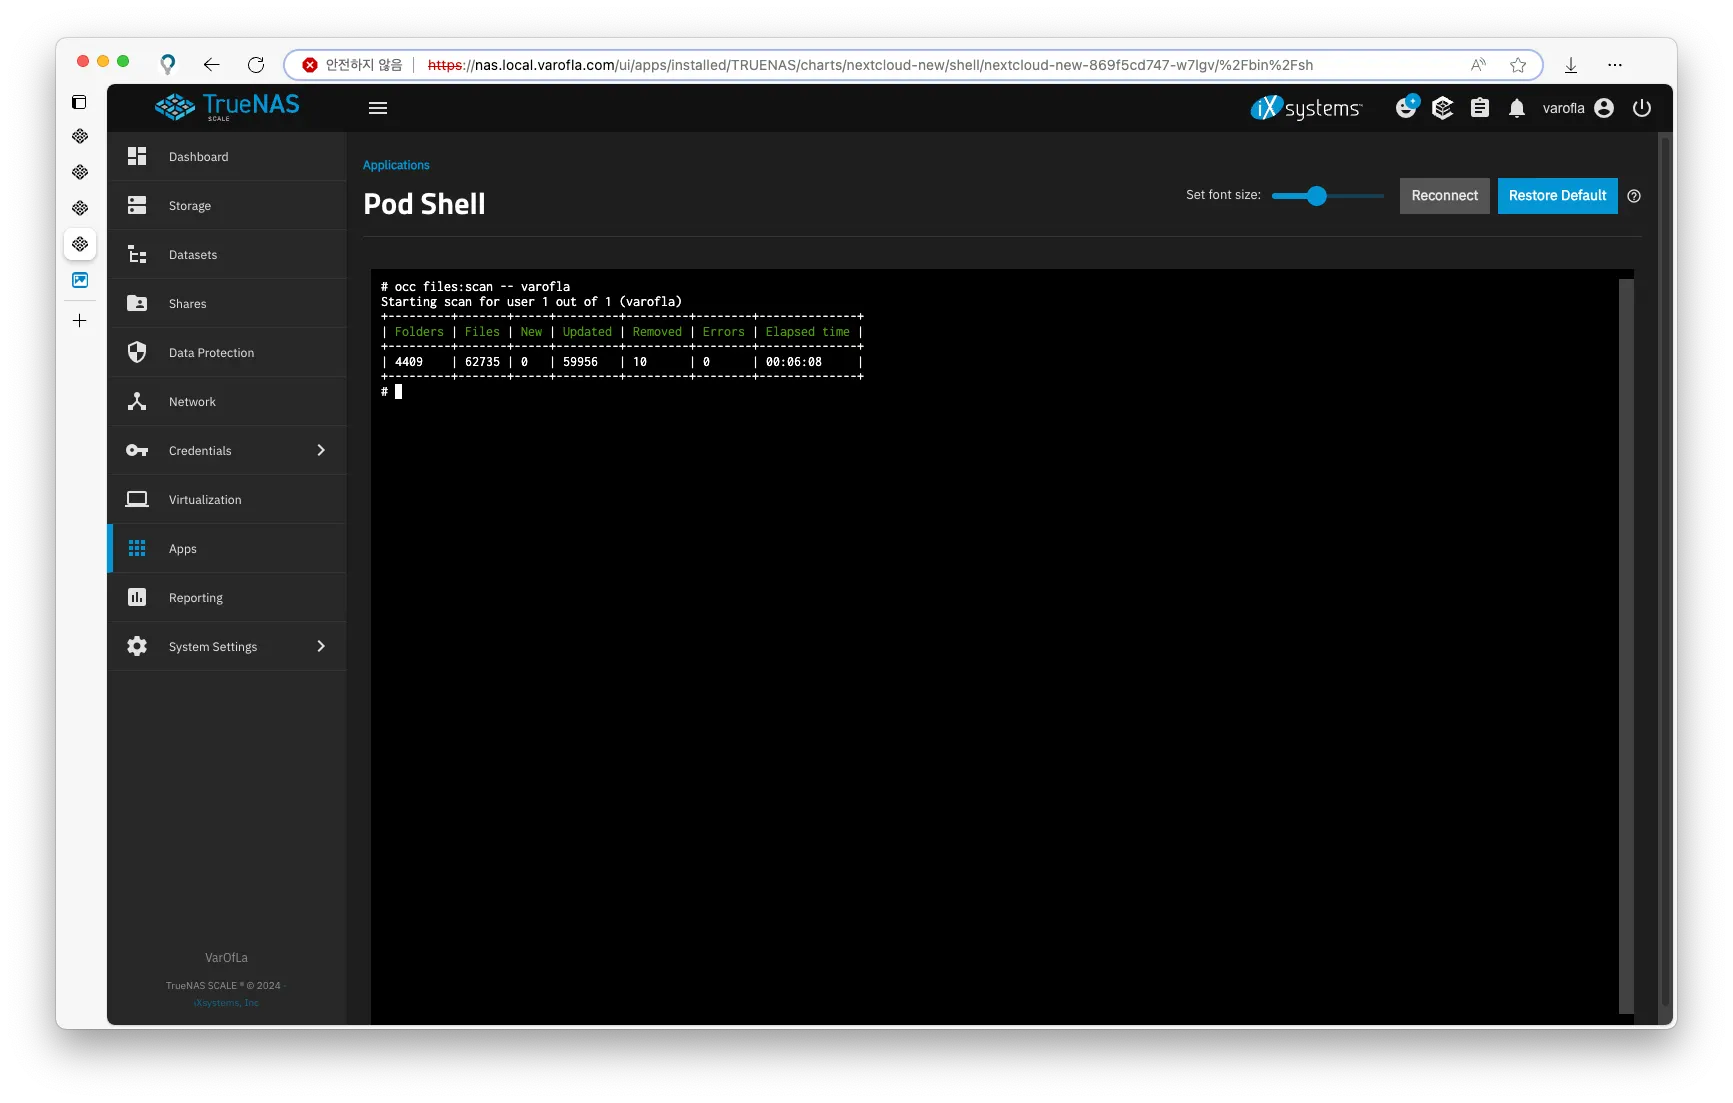Open browser downloads icon

1571,65
